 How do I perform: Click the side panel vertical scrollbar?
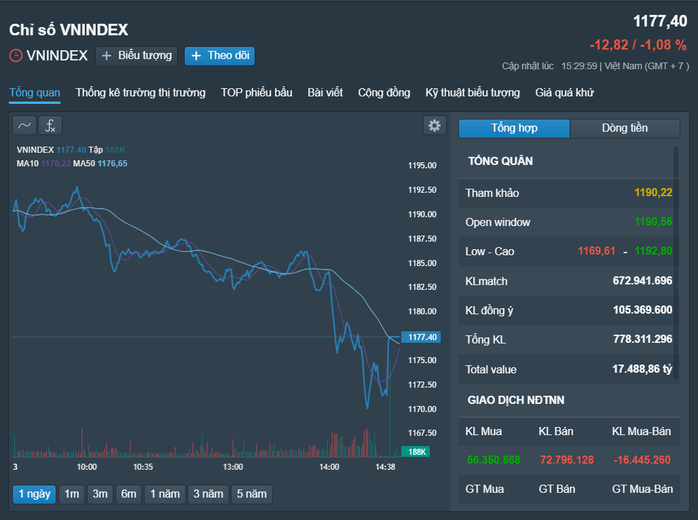[x=676, y=263]
